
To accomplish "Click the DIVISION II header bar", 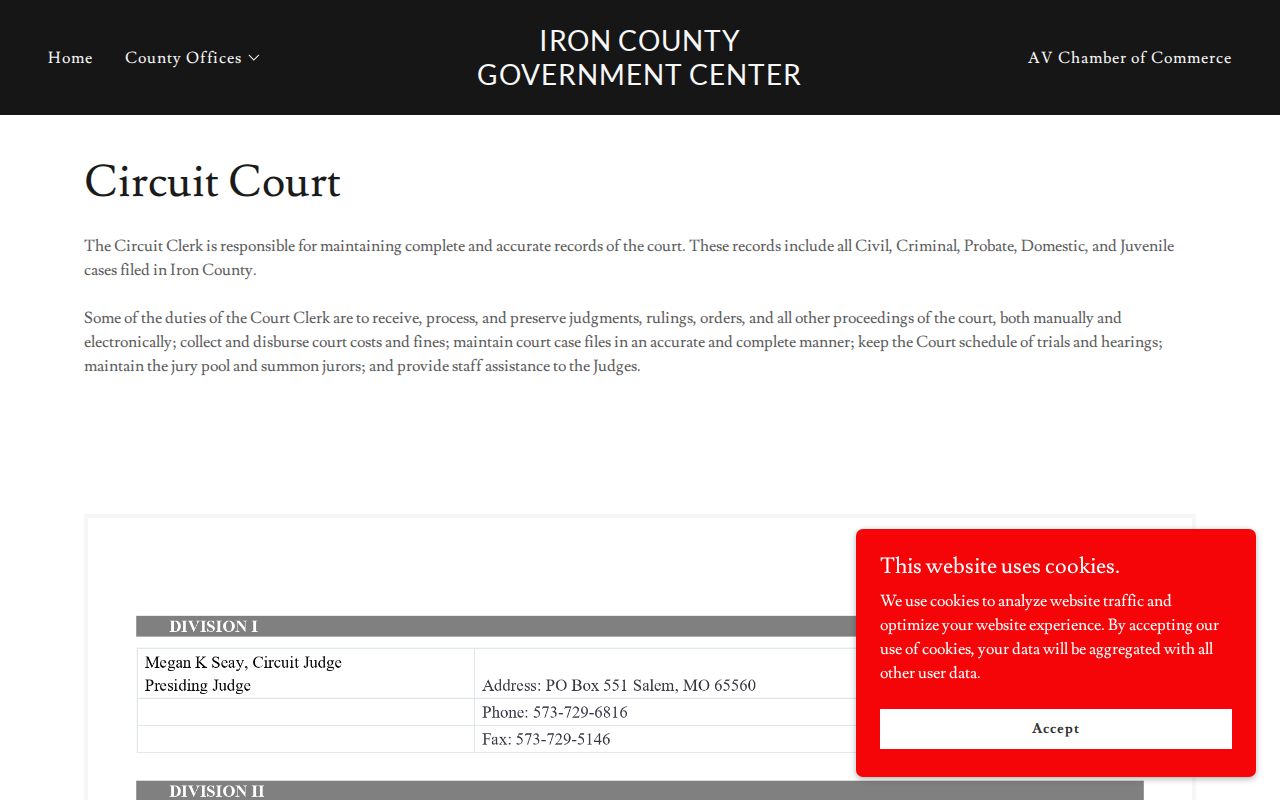I will (x=639, y=791).
